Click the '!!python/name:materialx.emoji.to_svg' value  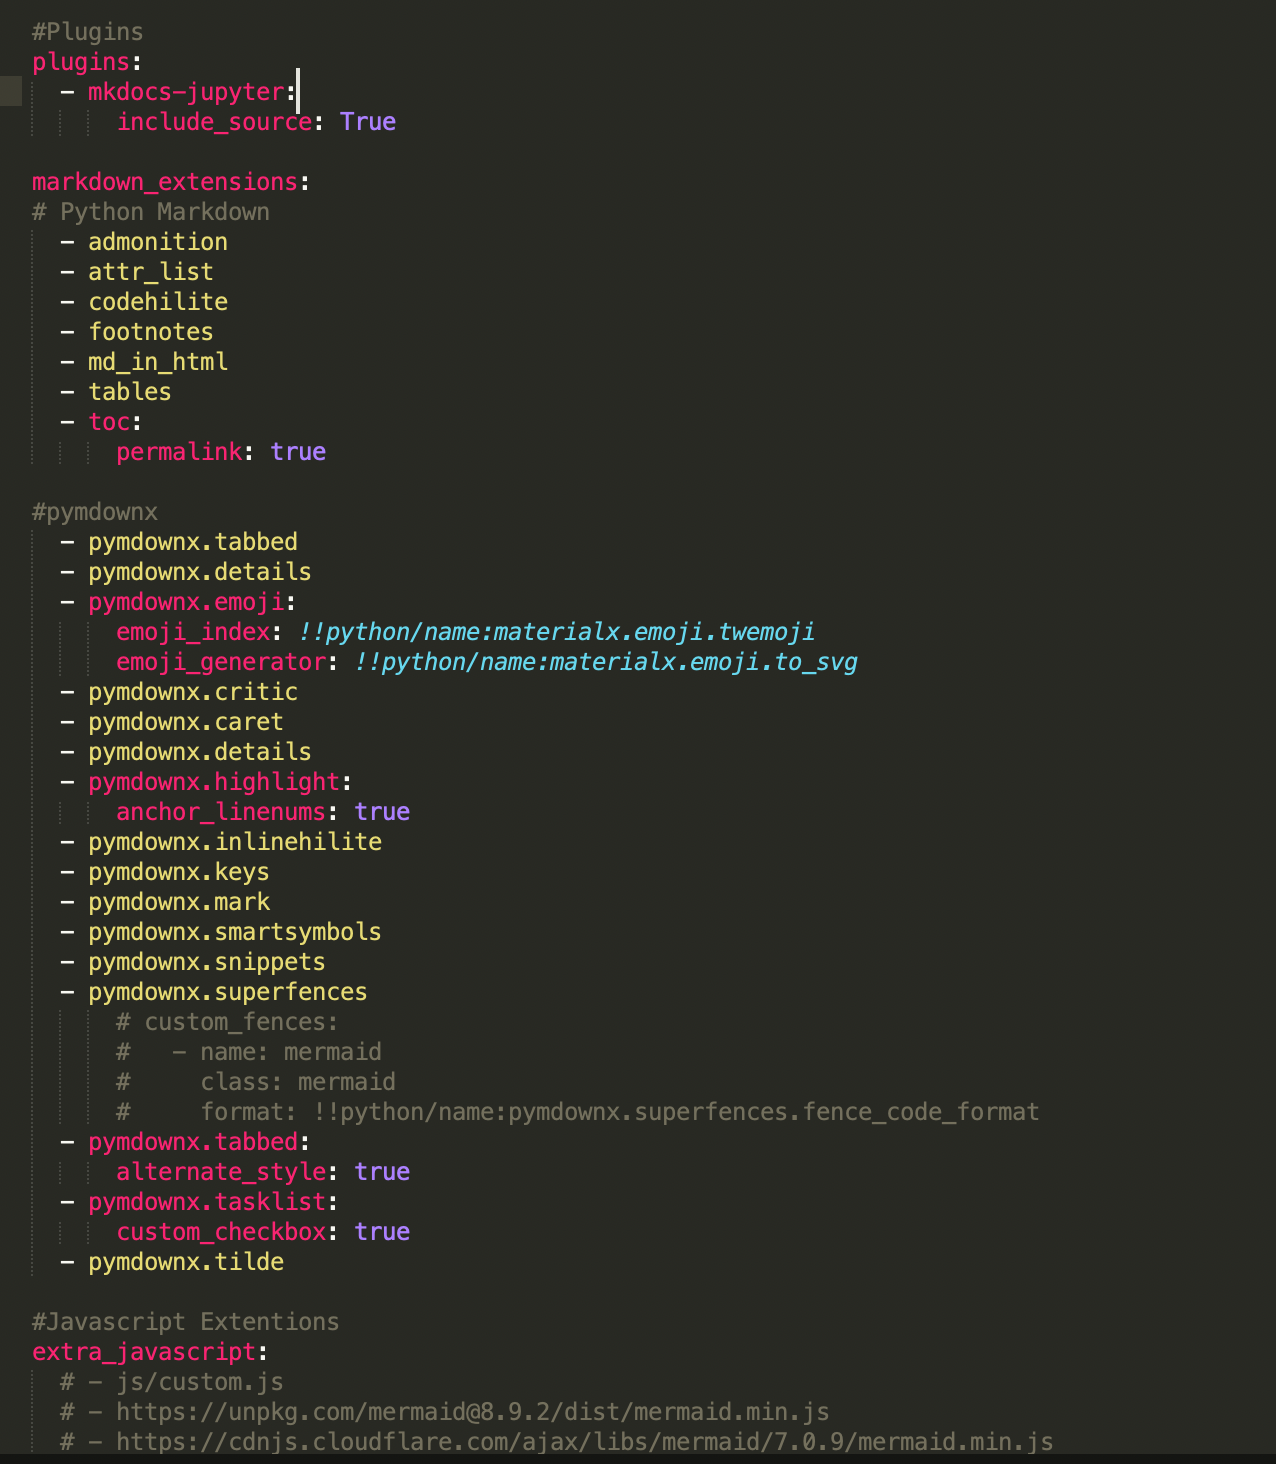(x=606, y=662)
